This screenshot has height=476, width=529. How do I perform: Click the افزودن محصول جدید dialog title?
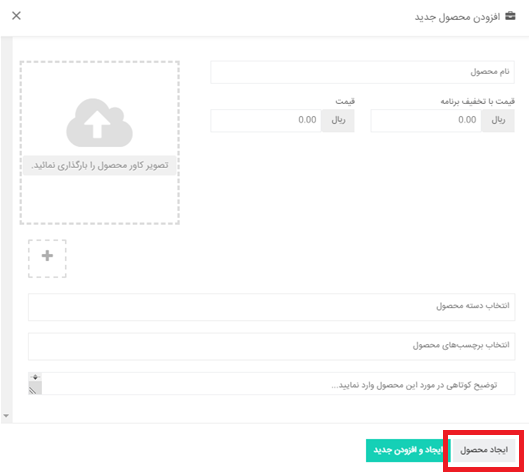[x=457, y=17]
